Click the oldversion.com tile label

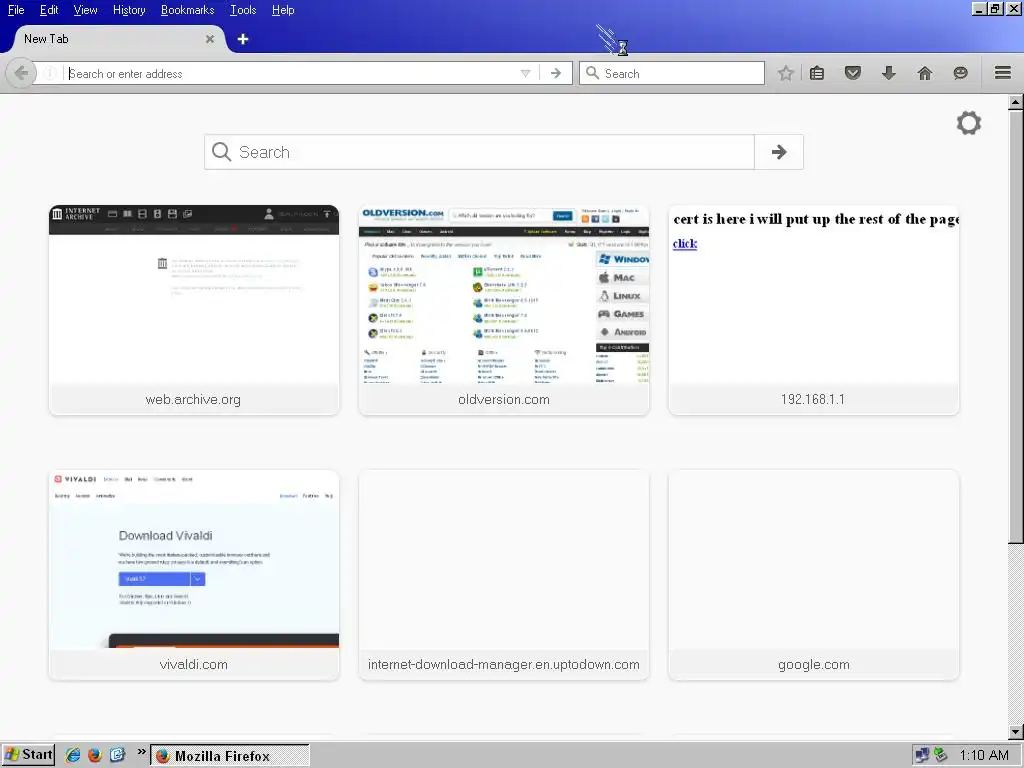504,399
